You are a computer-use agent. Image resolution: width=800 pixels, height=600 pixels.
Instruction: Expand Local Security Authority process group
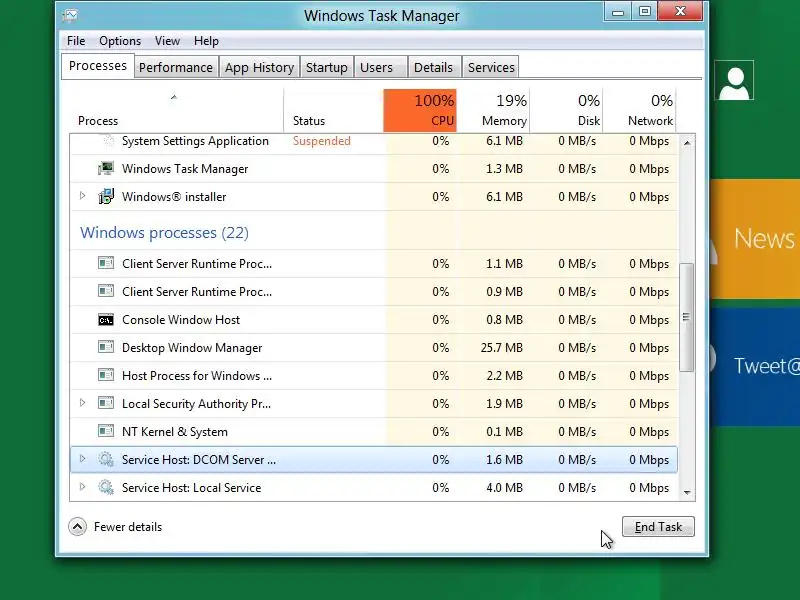[82, 403]
